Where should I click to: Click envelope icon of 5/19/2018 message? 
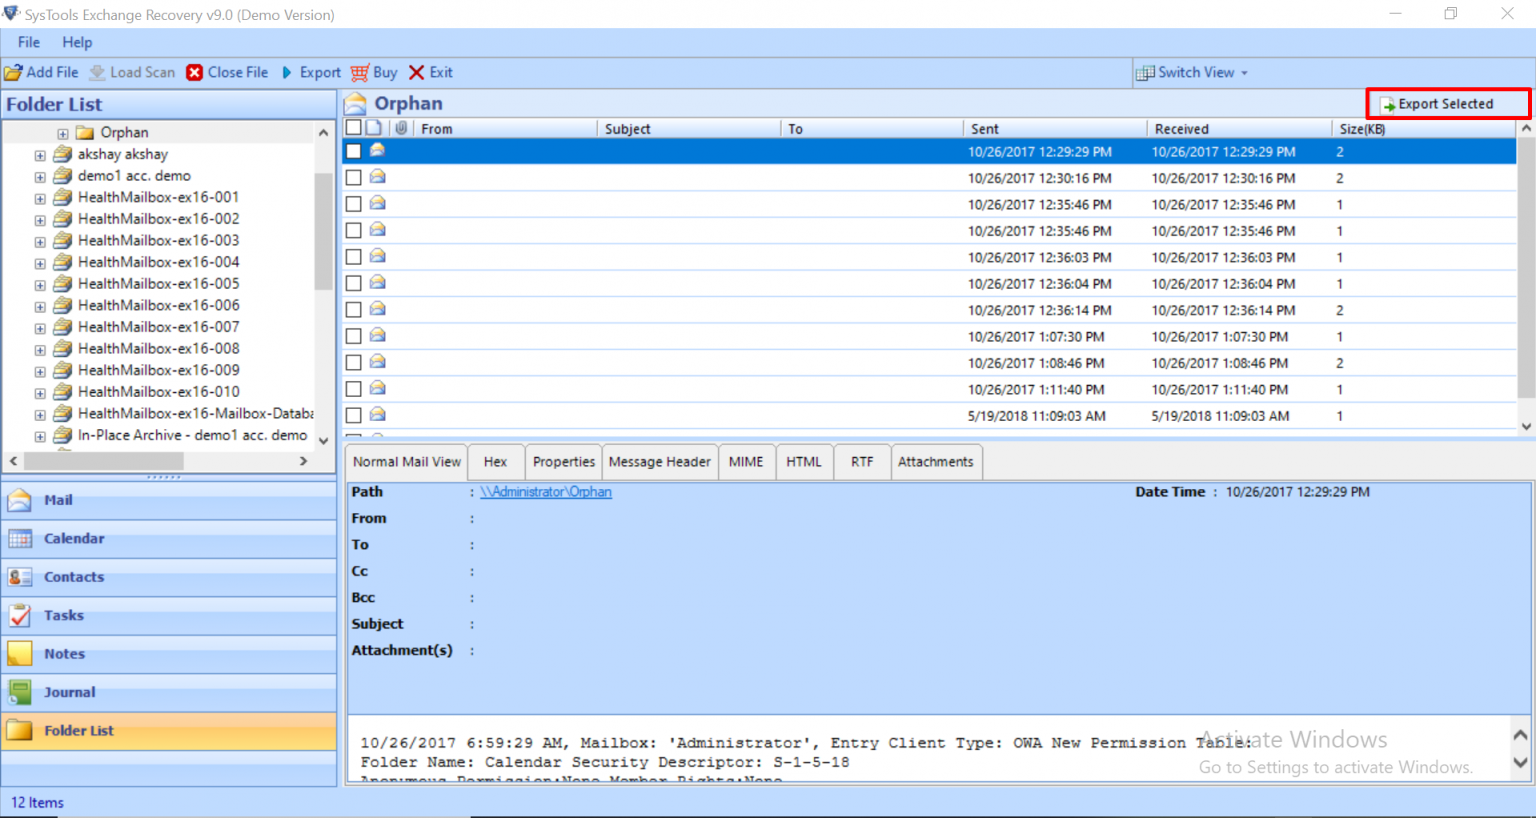pos(377,415)
